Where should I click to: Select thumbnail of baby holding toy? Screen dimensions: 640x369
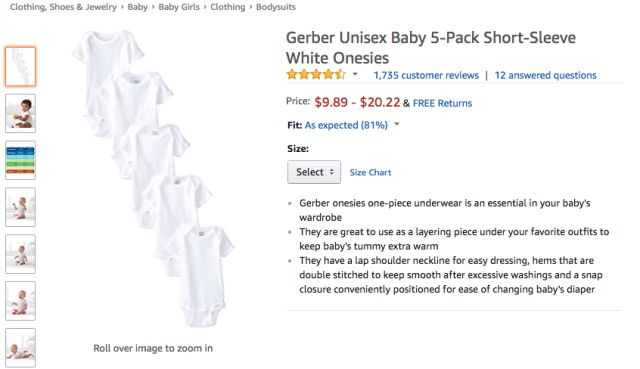click(x=20, y=113)
